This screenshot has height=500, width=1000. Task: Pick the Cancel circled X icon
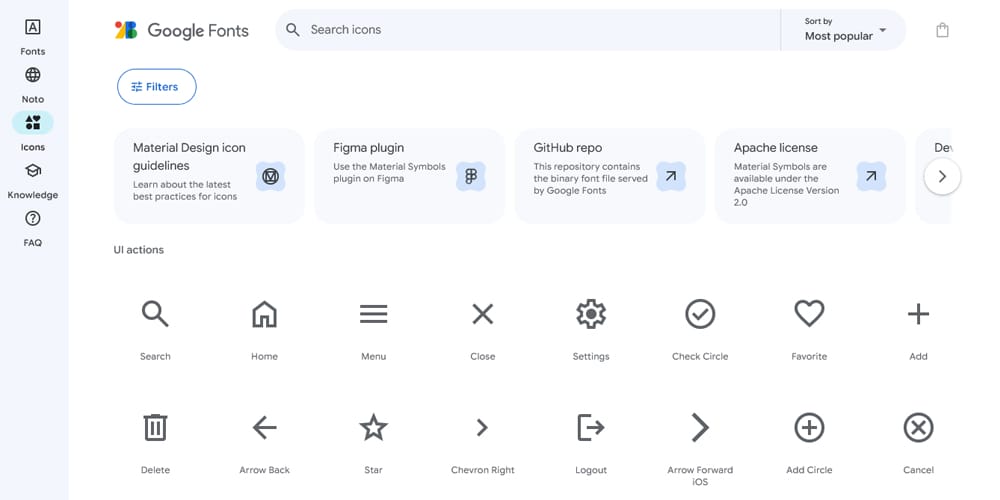[x=918, y=427]
